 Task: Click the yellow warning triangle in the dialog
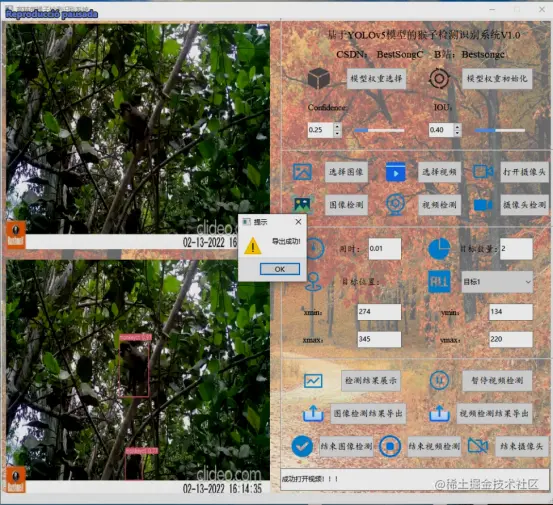[x=253, y=246]
